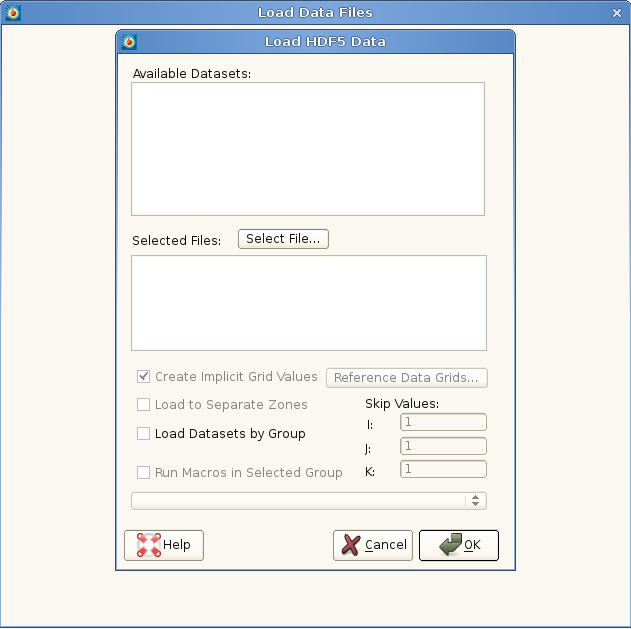Click Select File... button
This screenshot has width=631, height=629.
[x=283, y=239]
